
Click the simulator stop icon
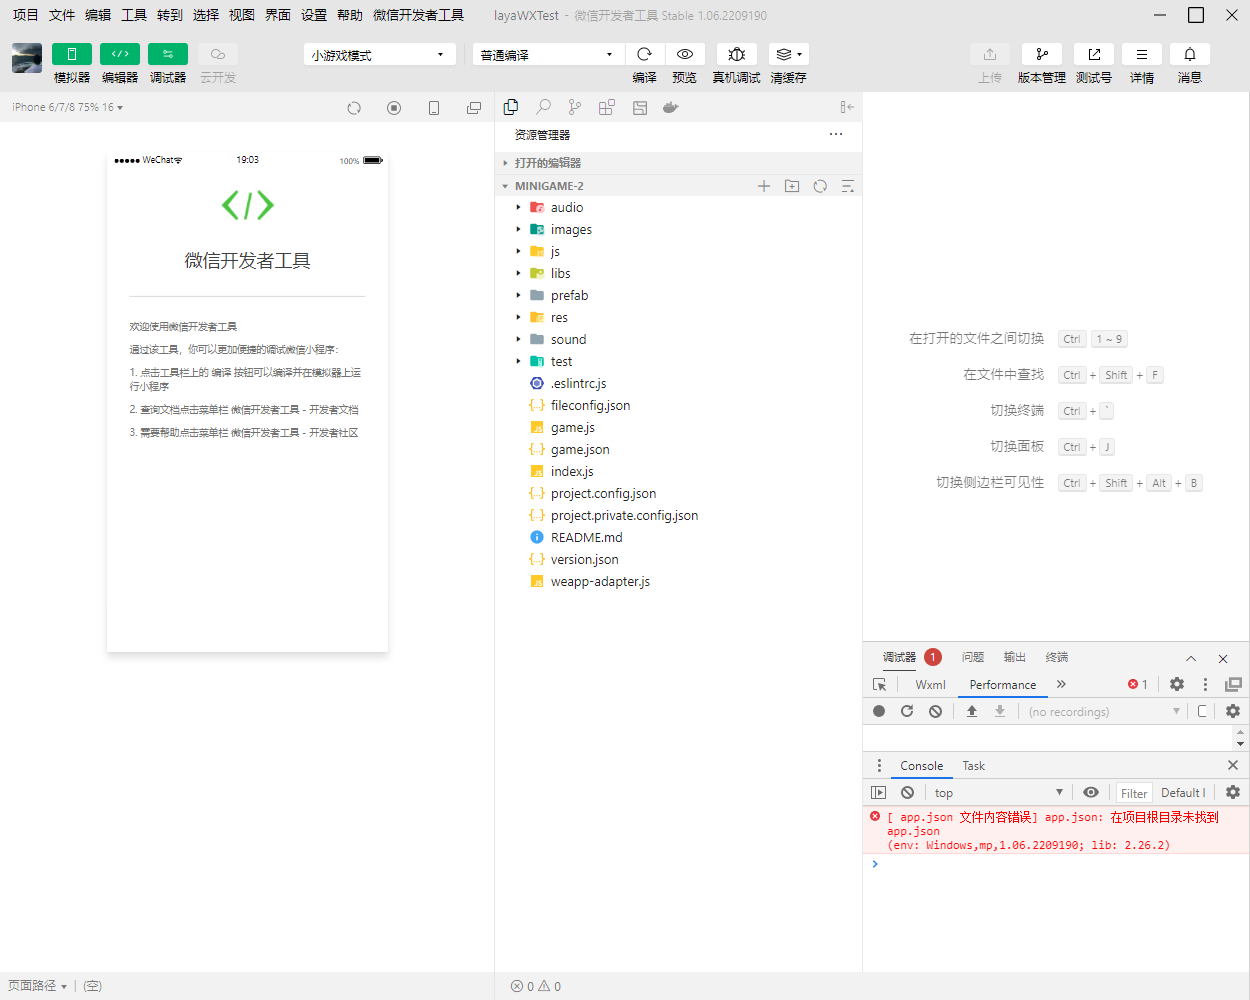coord(394,108)
